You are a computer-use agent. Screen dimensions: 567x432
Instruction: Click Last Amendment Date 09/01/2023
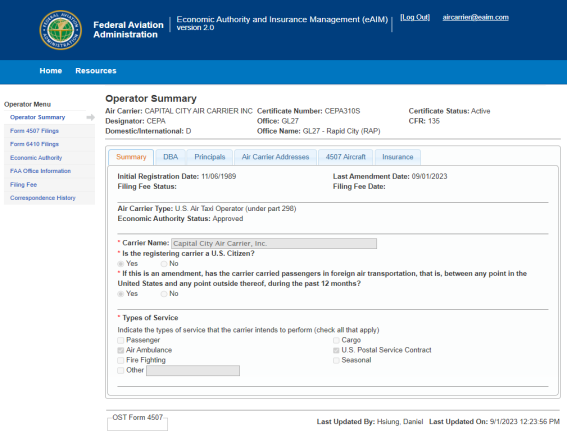tap(390, 176)
